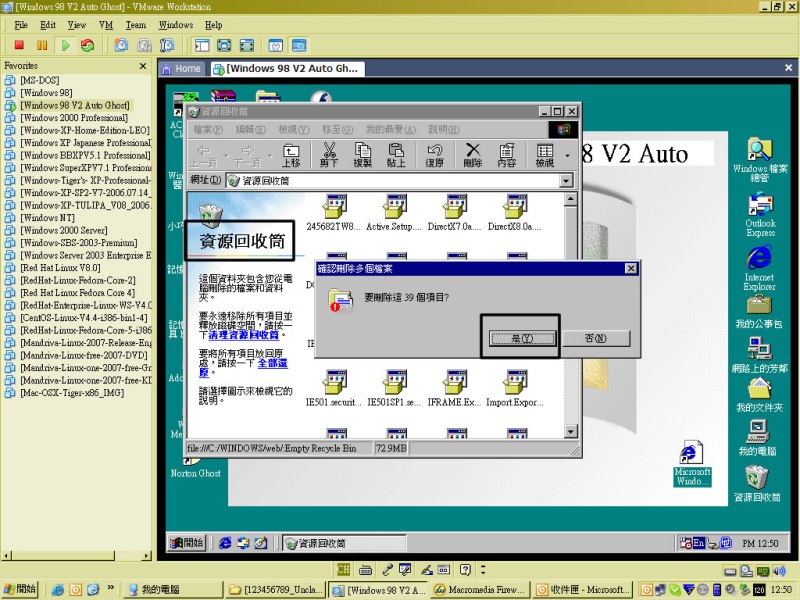
Task: Click the Cut scissors icon in Recycle Bin toolbar
Action: [329, 155]
